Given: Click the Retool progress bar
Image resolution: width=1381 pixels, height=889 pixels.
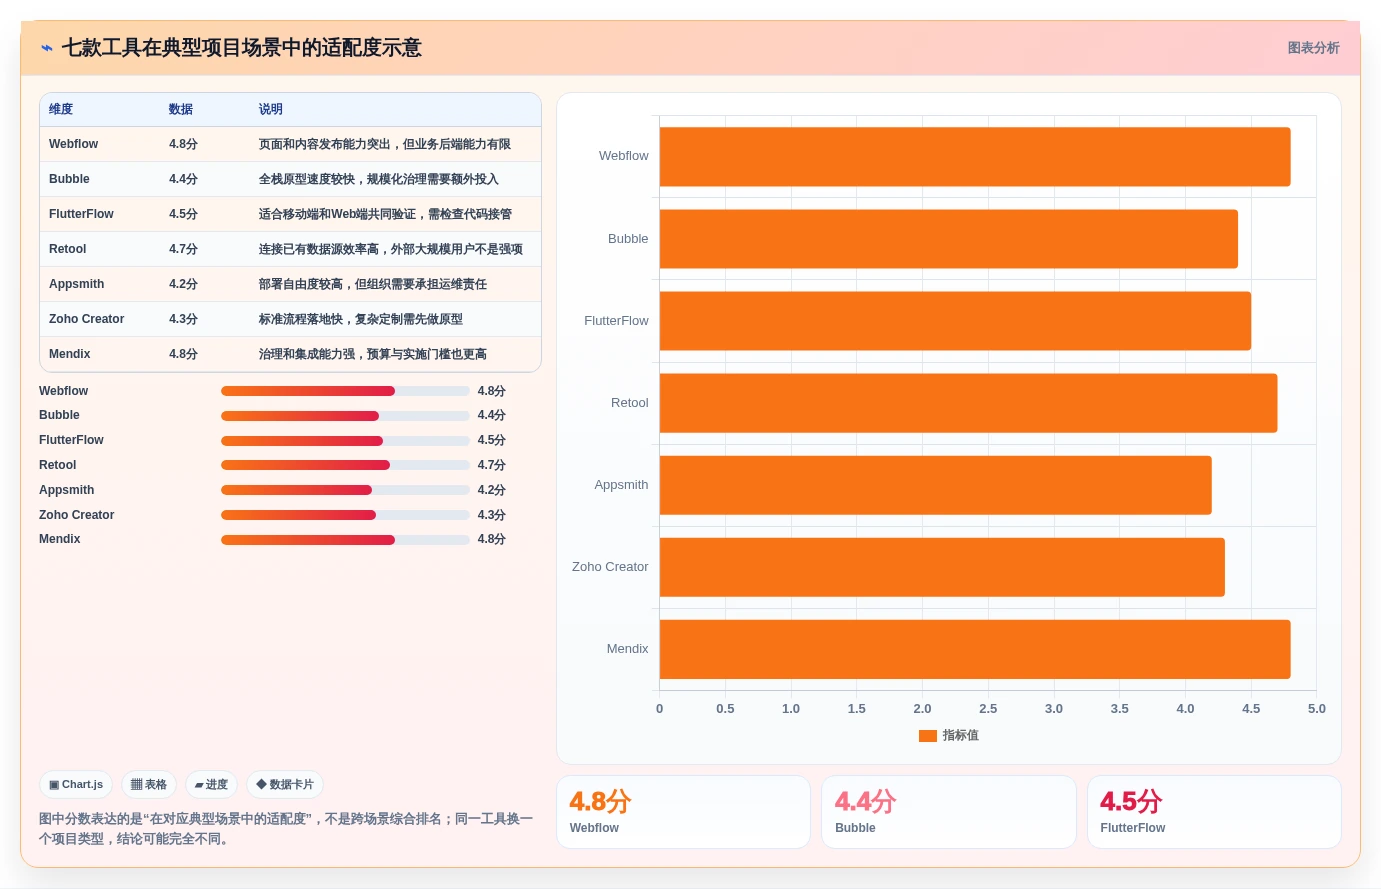Looking at the screenshot, I should click(345, 465).
